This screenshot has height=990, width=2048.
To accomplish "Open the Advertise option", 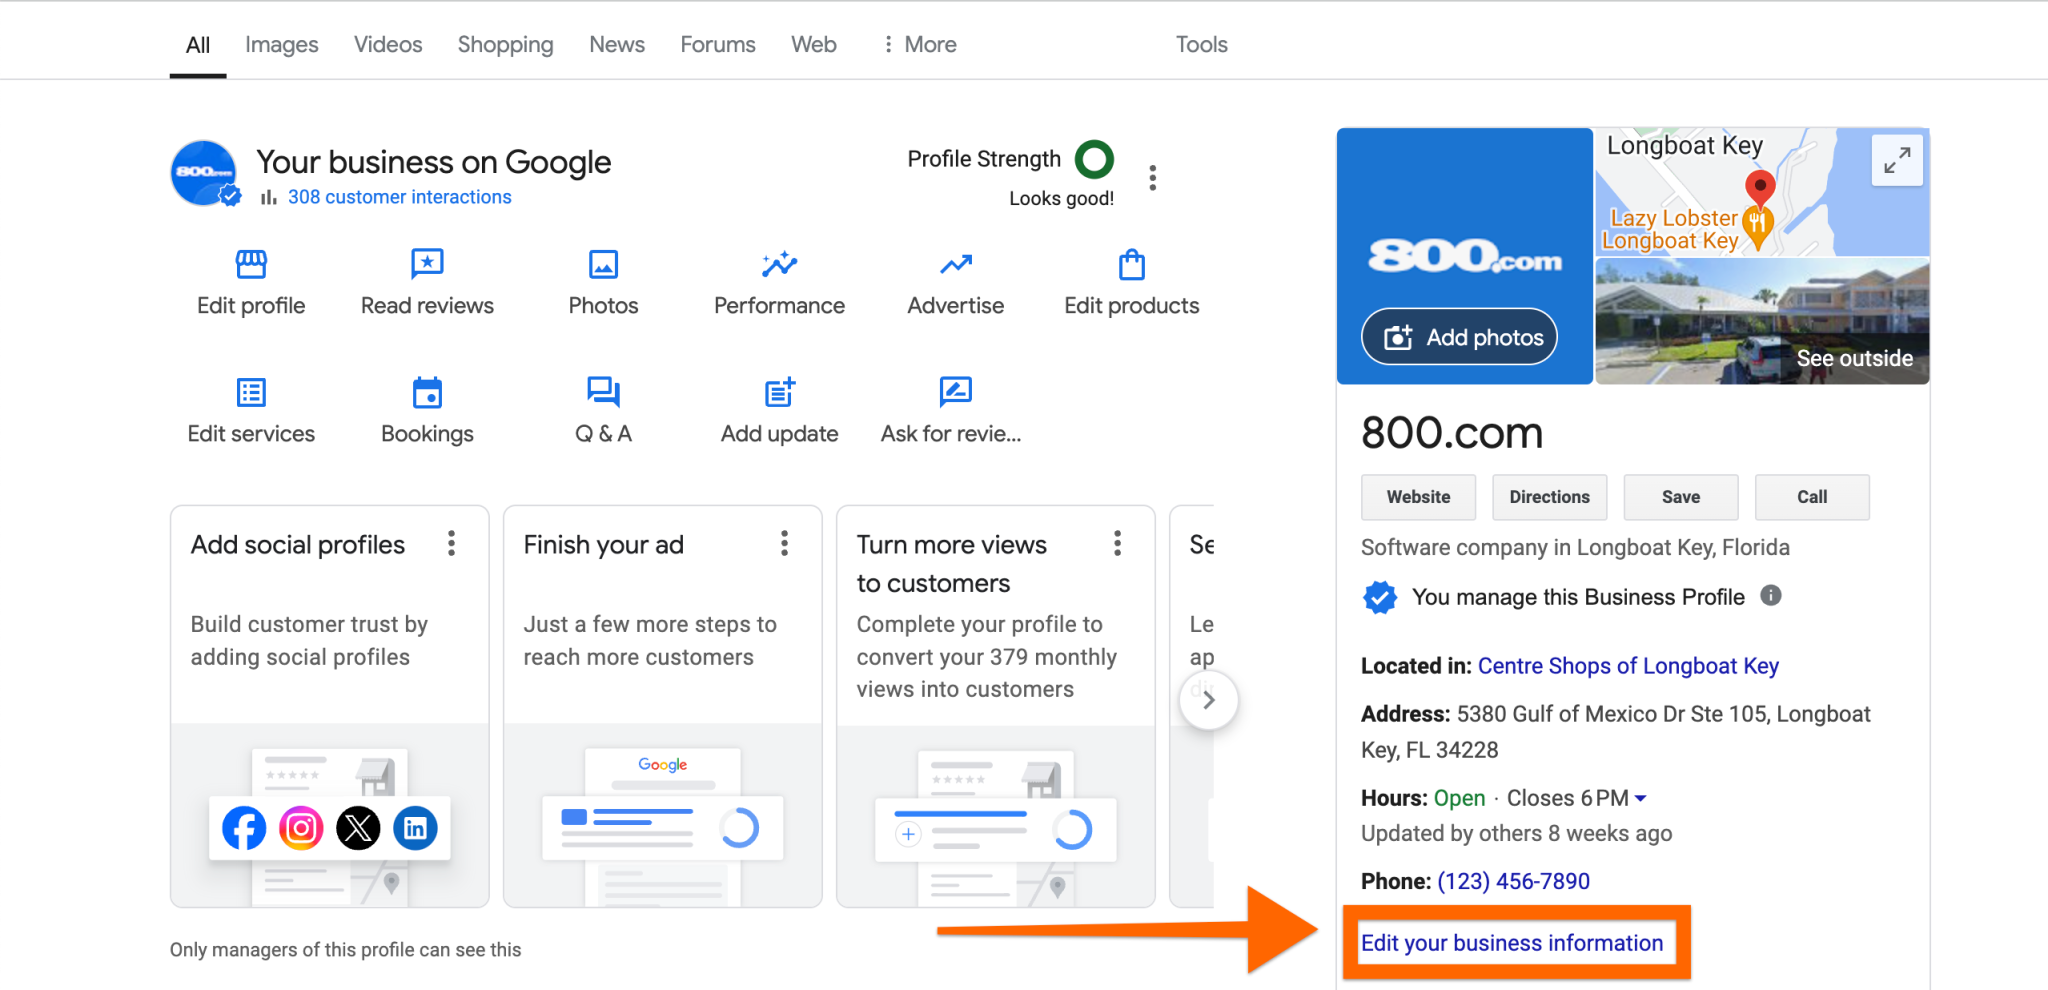I will [x=955, y=283].
